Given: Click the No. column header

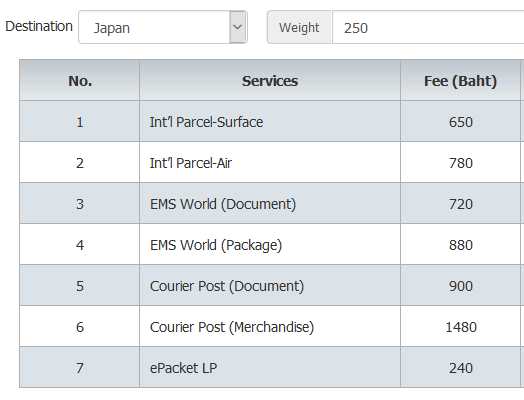Looking at the screenshot, I should tap(80, 81).
